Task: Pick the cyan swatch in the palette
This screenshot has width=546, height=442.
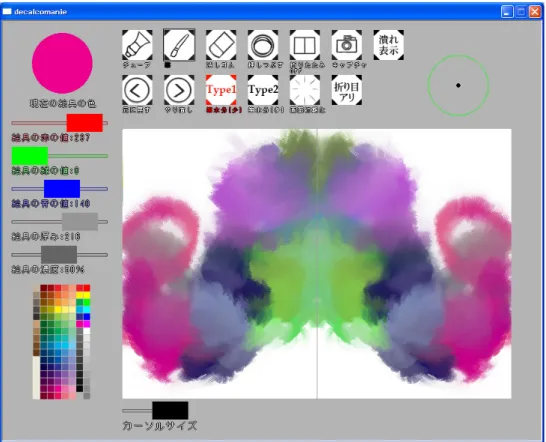Action: pos(87,309)
